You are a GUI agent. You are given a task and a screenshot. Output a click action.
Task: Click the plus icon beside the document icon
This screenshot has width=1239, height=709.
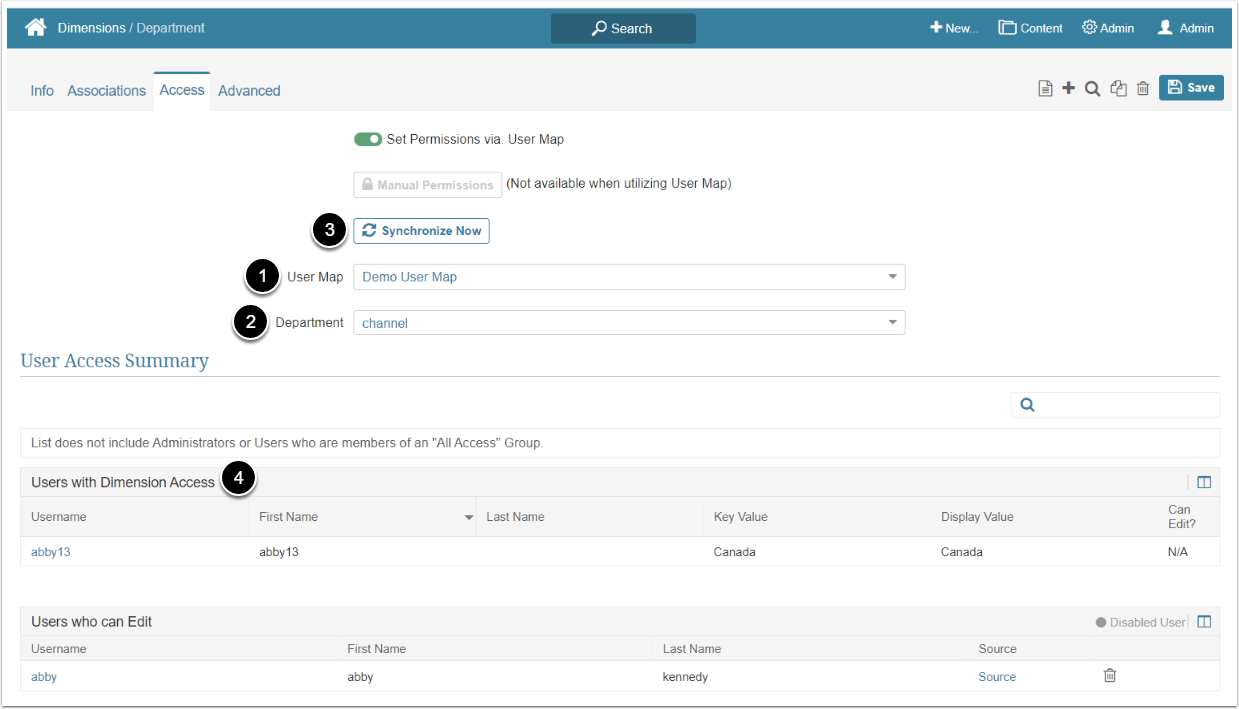1068,88
